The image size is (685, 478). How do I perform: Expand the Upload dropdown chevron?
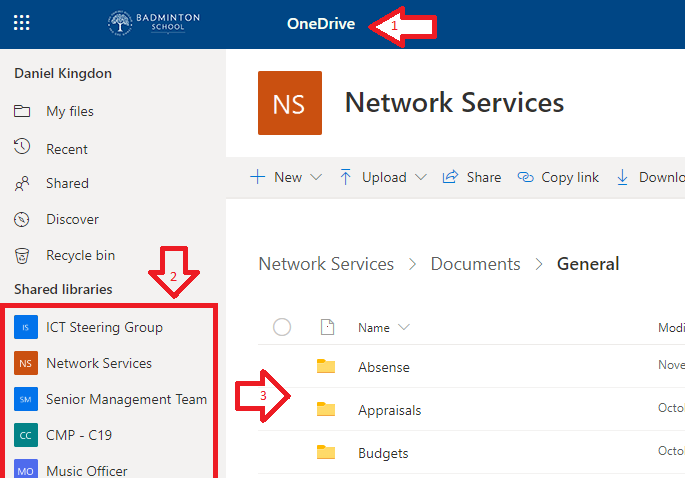(421, 177)
